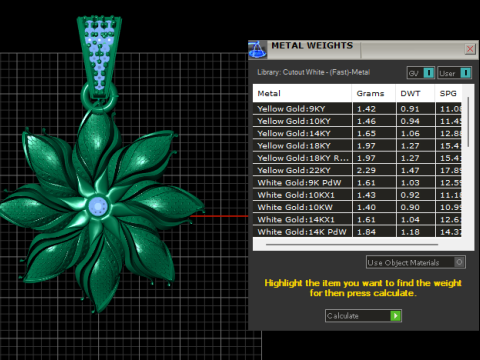This screenshot has width=480, height=360.
Task: Select the Yellow Gold:18KY R... row
Action: click(x=357, y=158)
